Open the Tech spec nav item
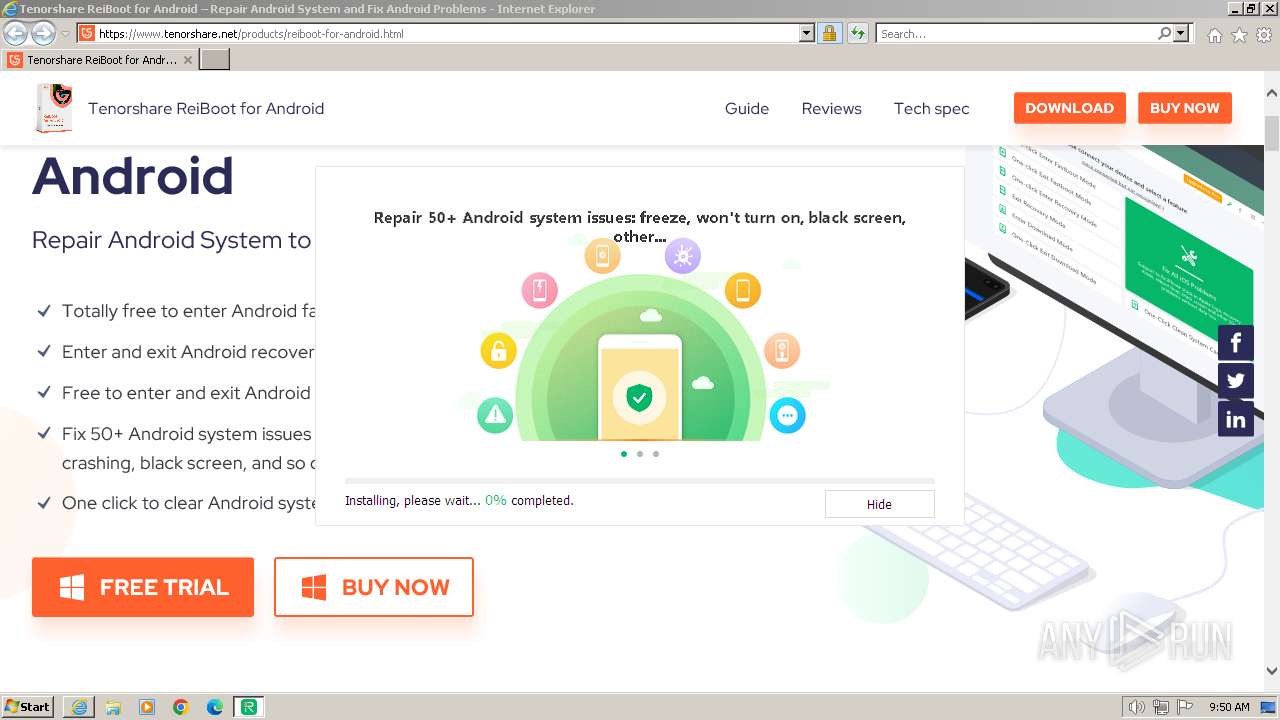The height and width of the screenshot is (720, 1280). [931, 108]
